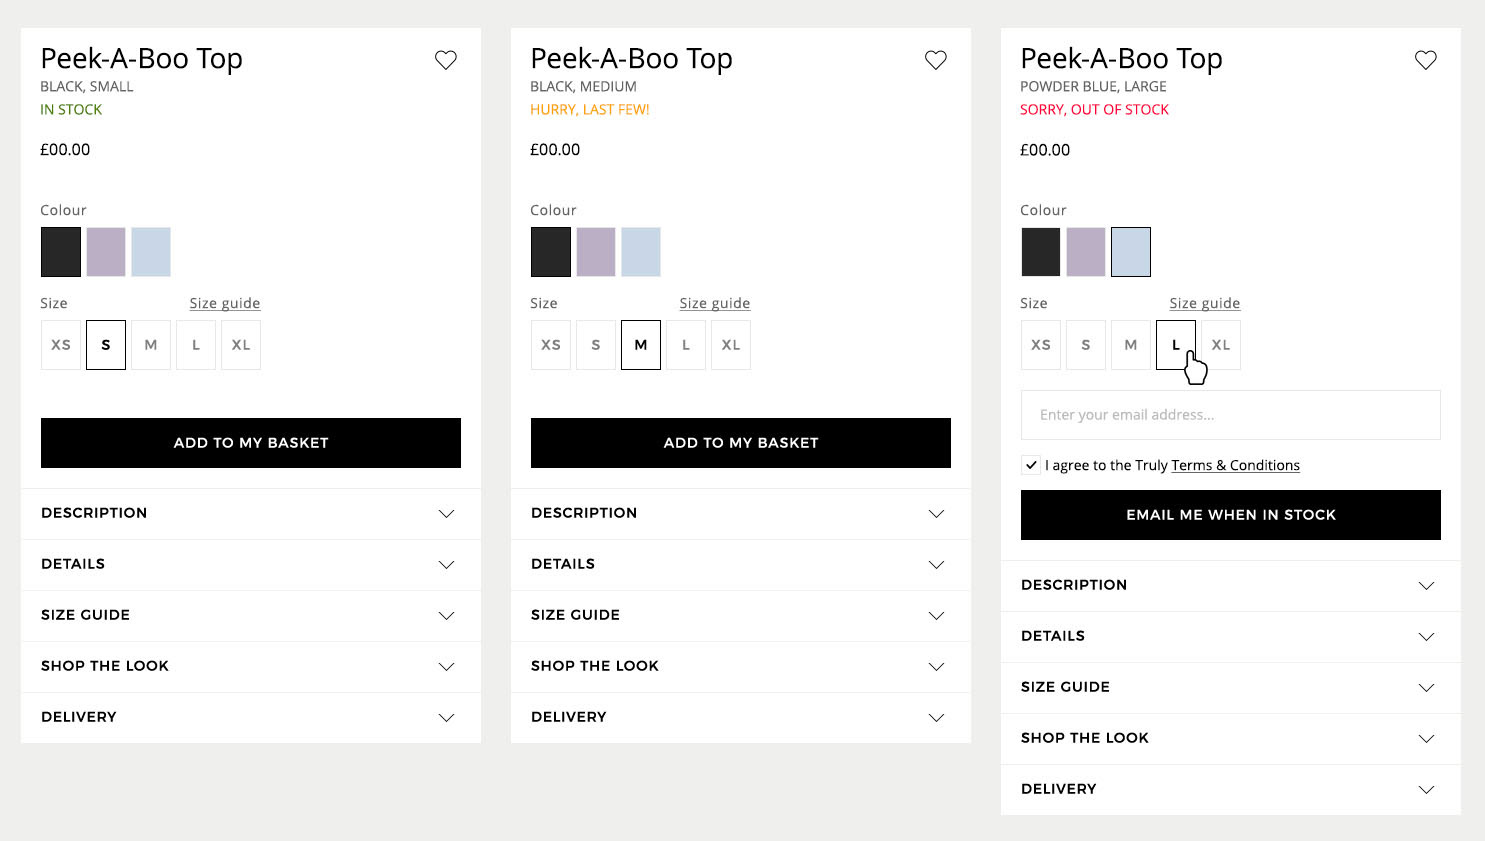
Task: Select the highlighted S size on Black Small card
Action: [106, 345]
